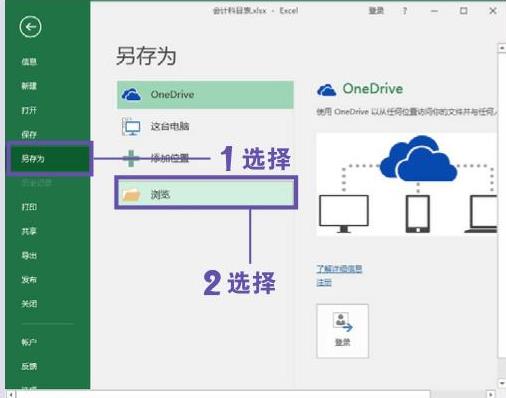Select OneDrive as save location
This screenshot has height=398, width=506.
click(x=205, y=95)
